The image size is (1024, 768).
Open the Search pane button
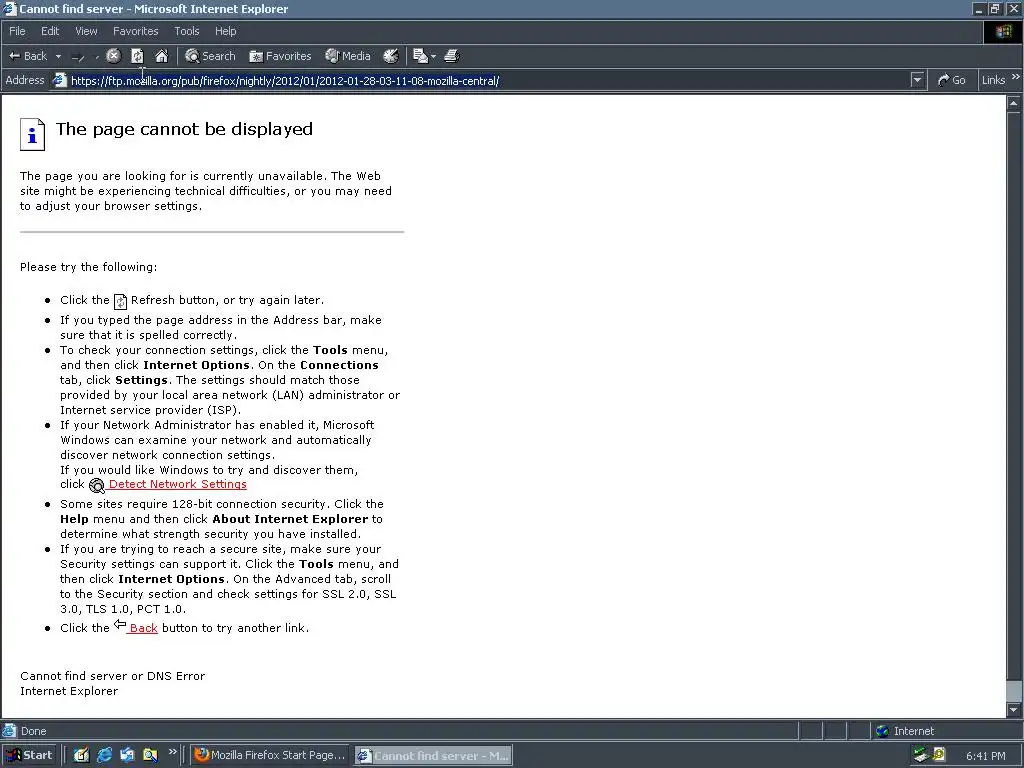[x=210, y=56]
